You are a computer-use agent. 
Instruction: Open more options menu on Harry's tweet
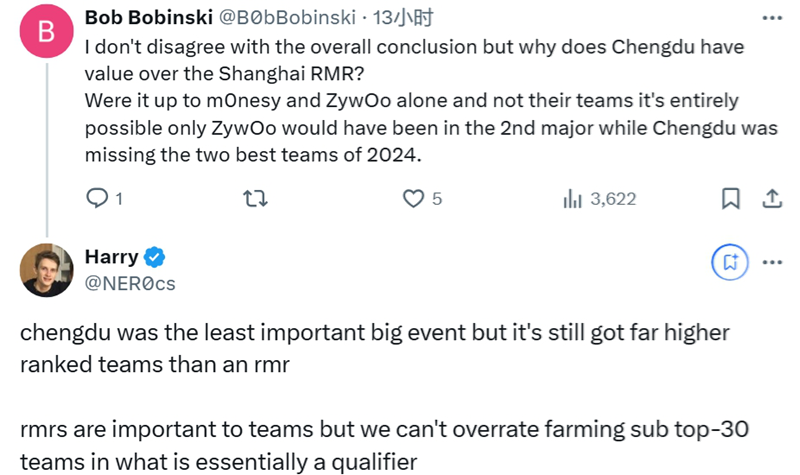[x=771, y=262]
